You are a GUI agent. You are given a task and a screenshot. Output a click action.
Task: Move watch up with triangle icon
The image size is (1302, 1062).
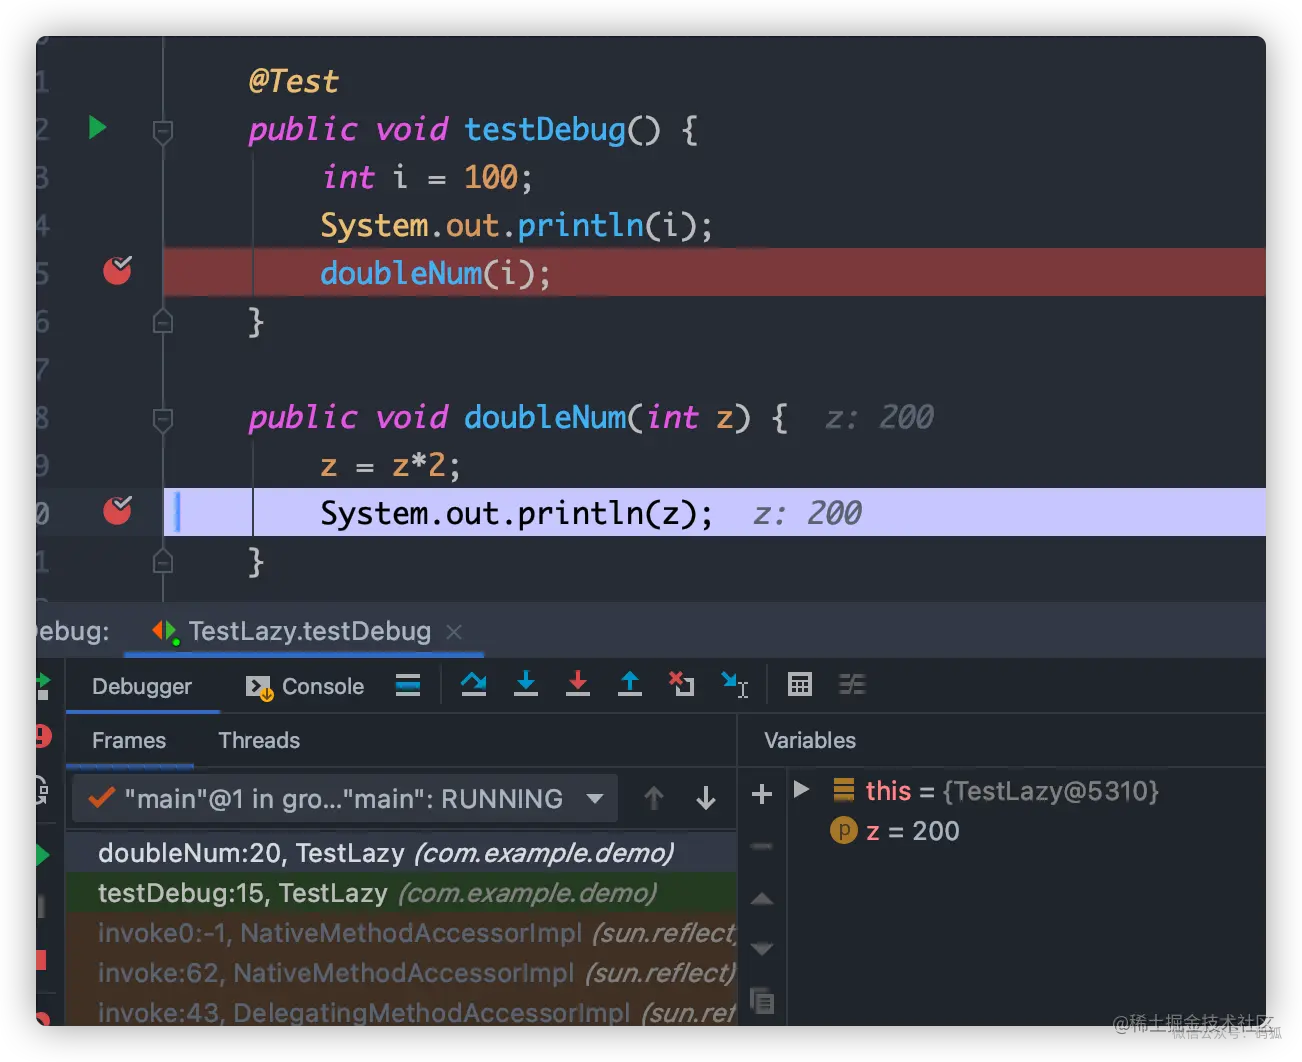click(762, 899)
